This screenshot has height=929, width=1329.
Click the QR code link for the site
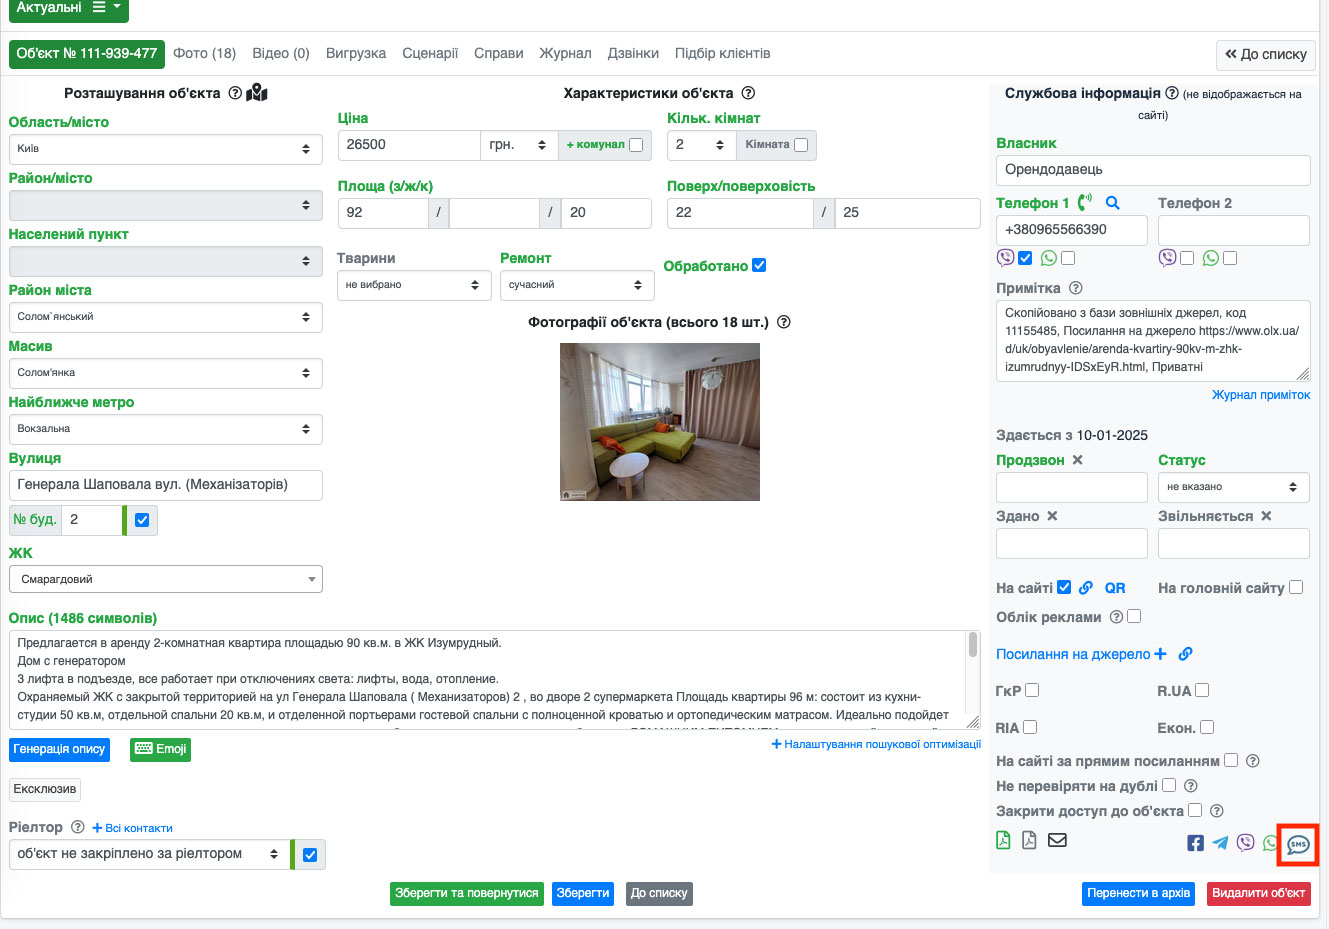click(1115, 588)
